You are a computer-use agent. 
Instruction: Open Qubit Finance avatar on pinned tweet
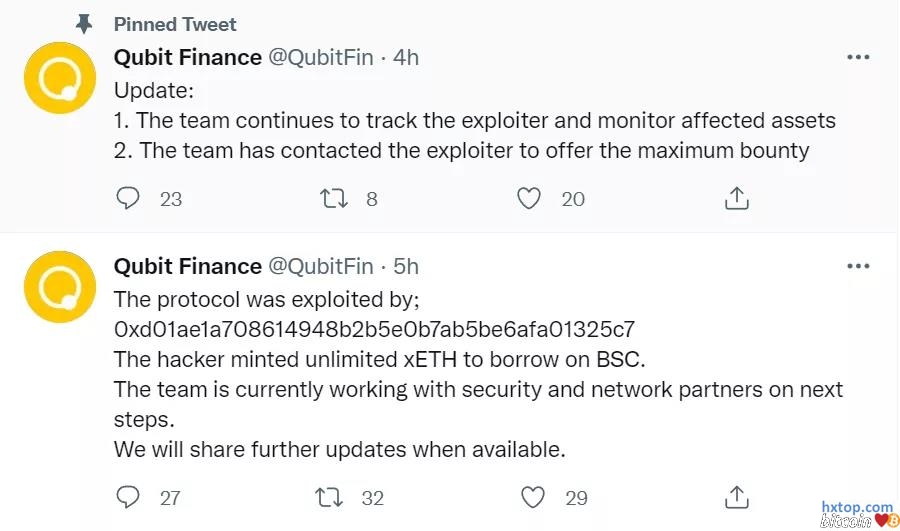click(x=59, y=77)
